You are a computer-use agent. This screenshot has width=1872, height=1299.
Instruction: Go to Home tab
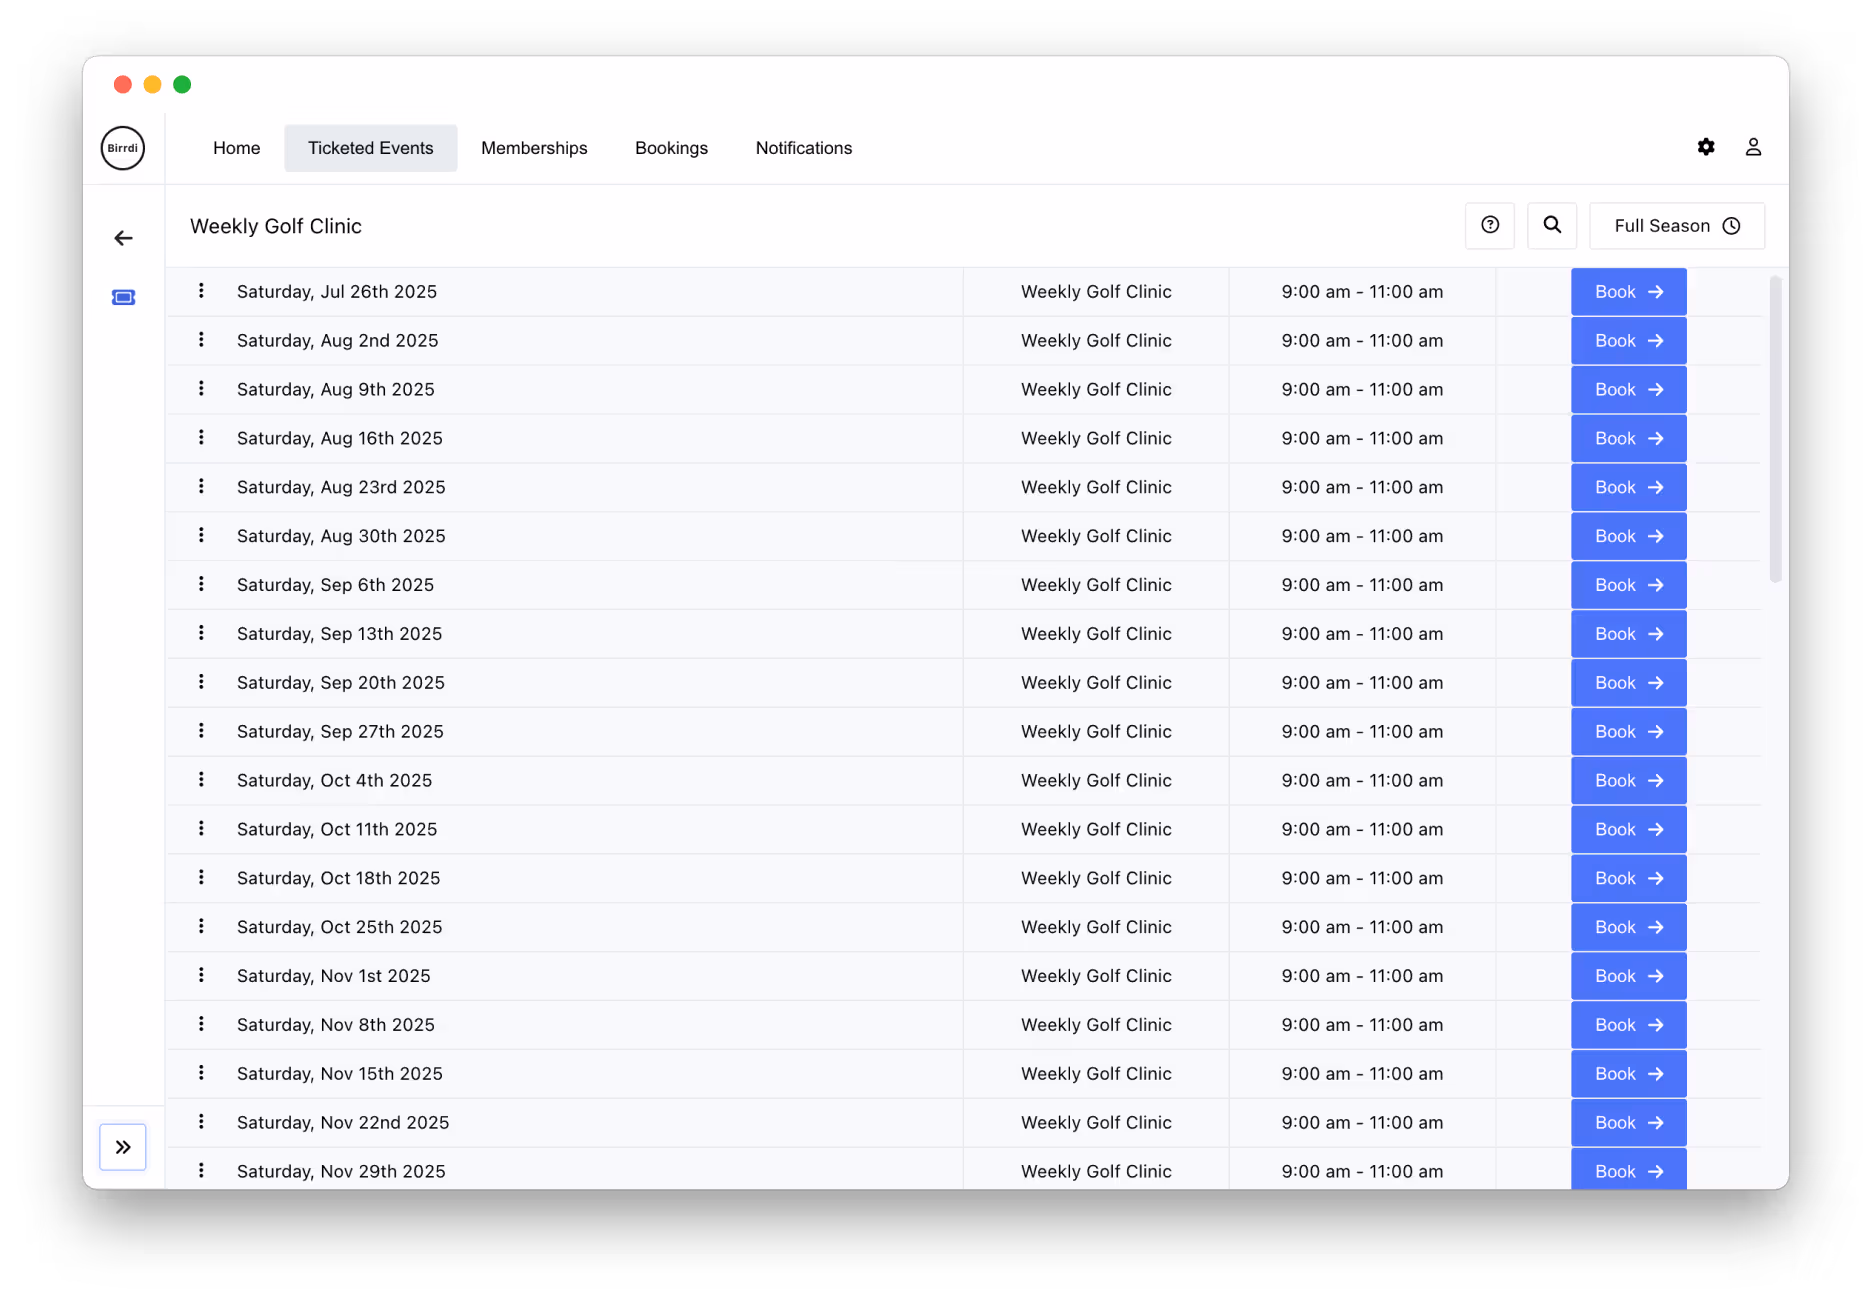click(x=236, y=148)
